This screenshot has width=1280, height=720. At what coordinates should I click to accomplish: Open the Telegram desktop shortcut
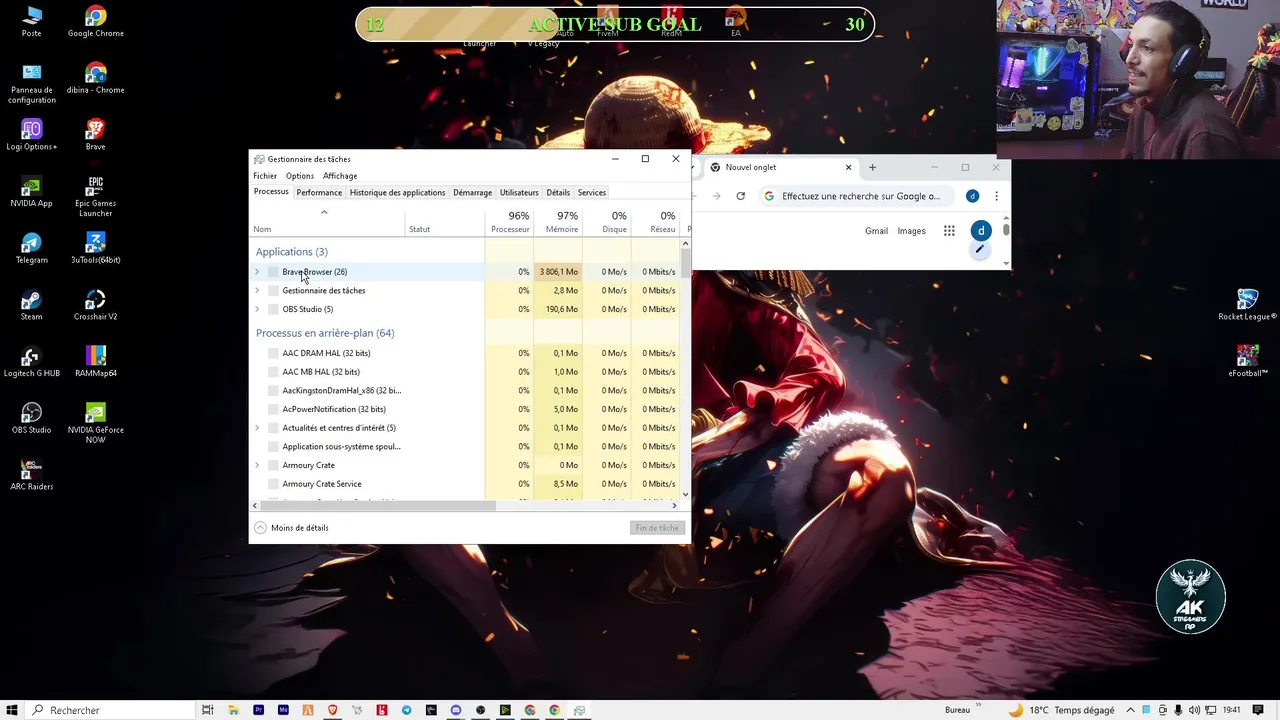click(31, 249)
